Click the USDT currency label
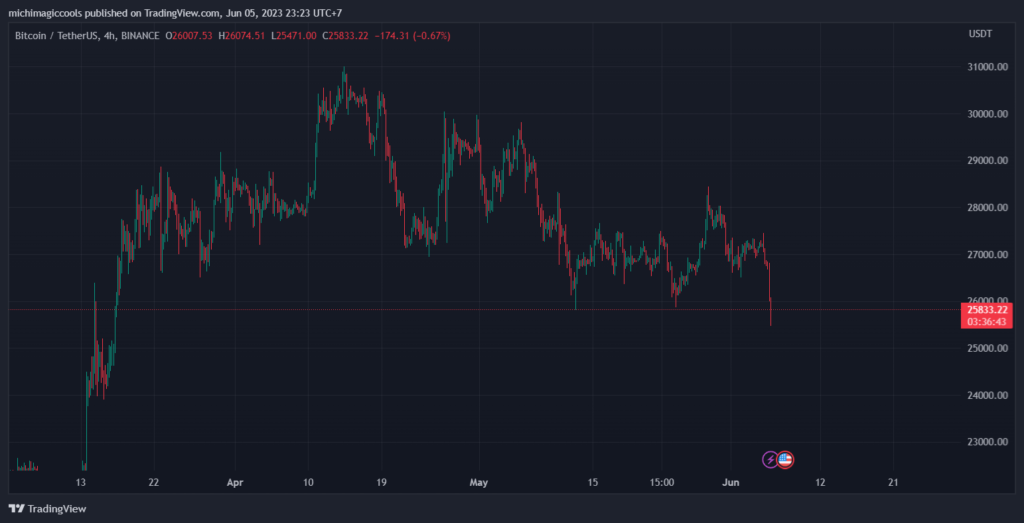The height and width of the screenshot is (523, 1024). tap(979, 35)
